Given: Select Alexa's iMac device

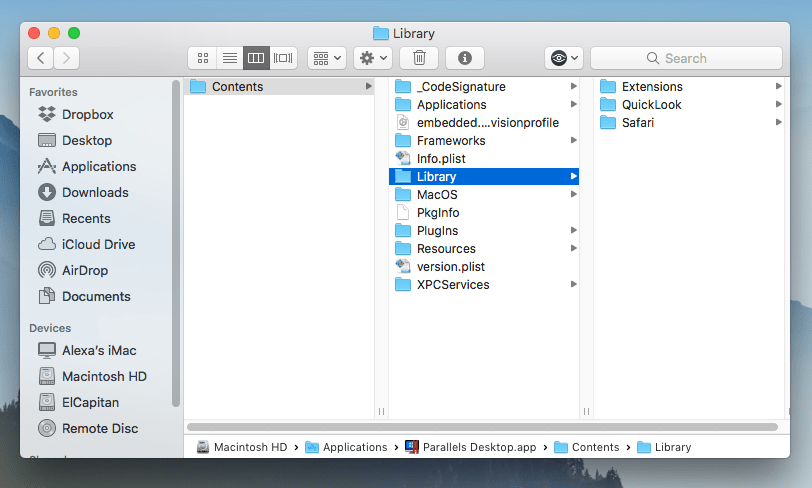Looking at the screenshot, I should tap(86, 350).
